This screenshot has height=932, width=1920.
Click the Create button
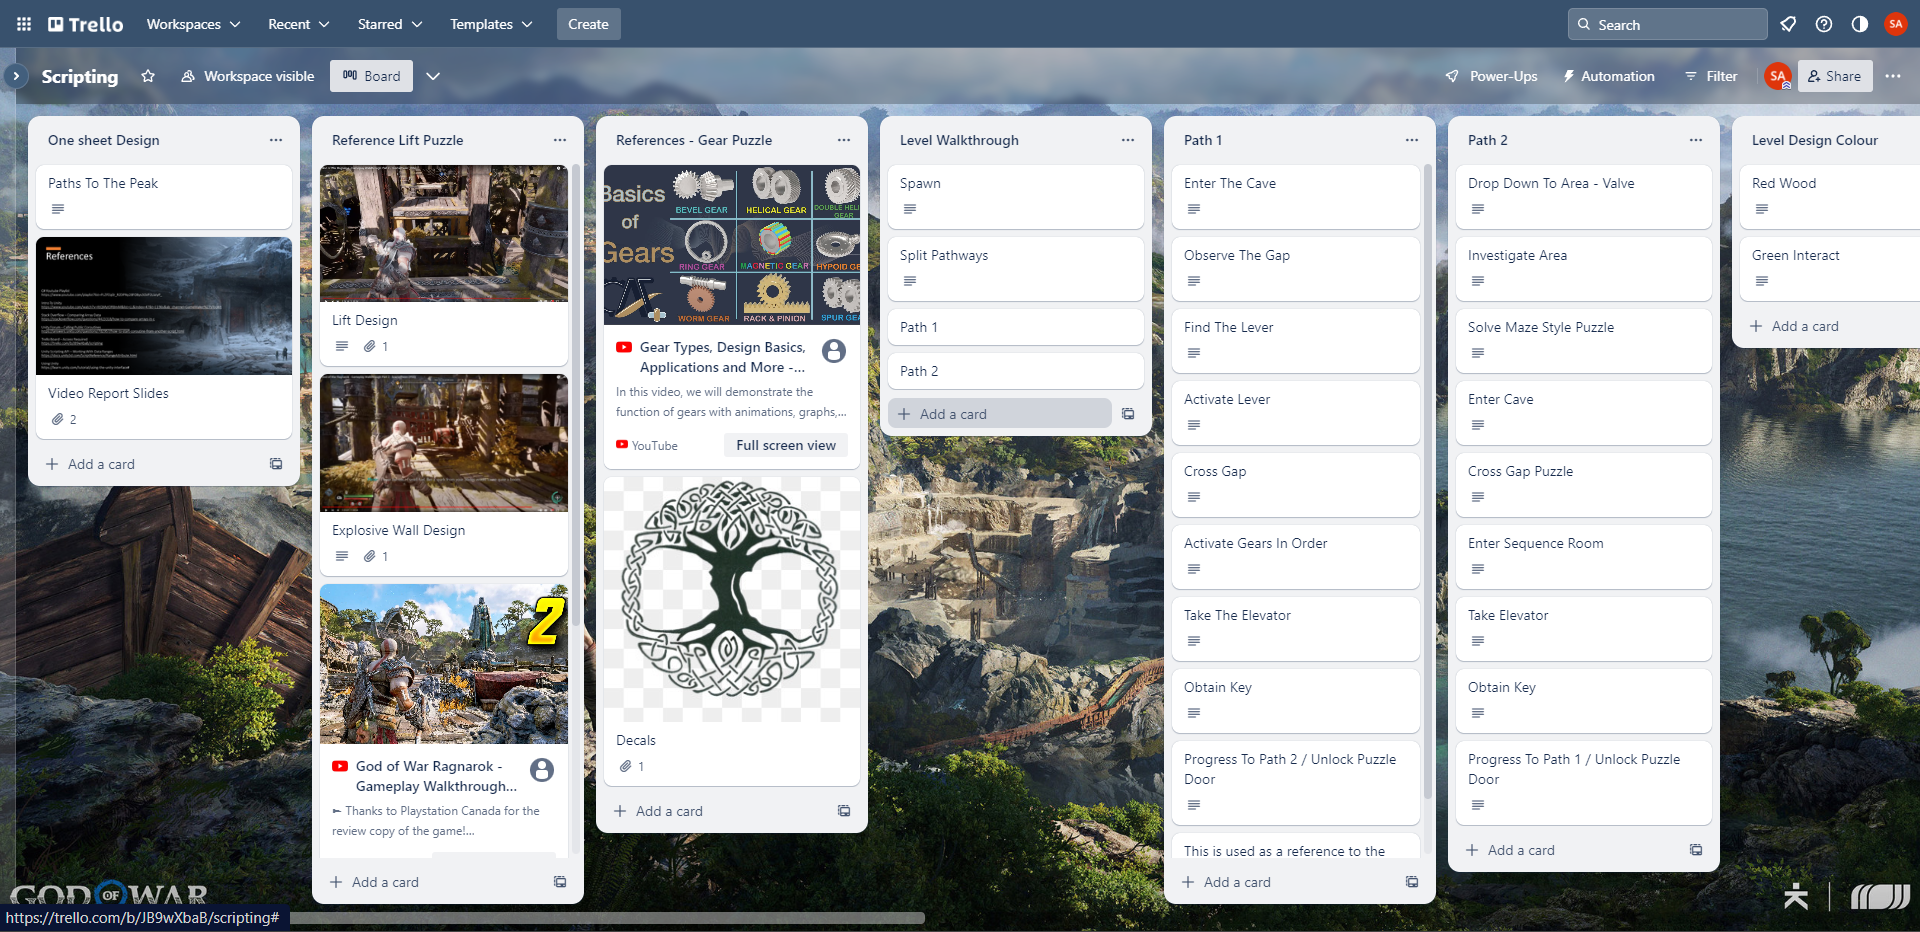[588, 24]
